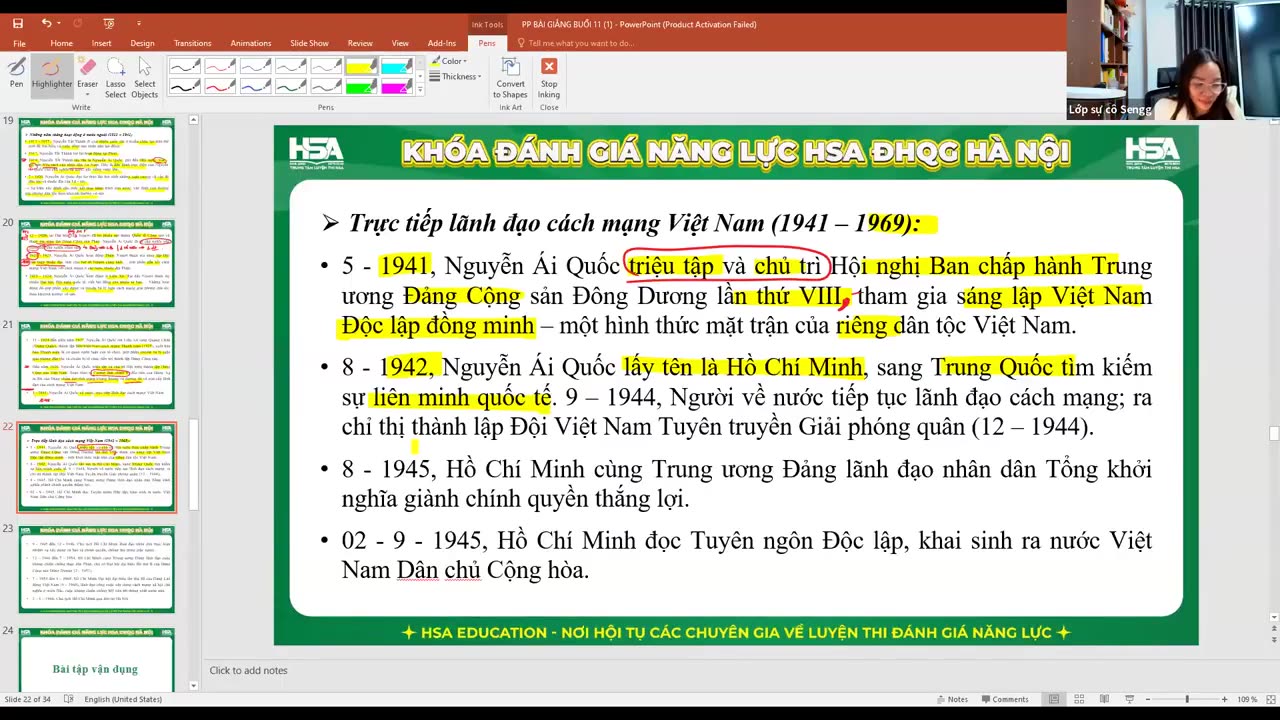Screen dimensions: 1280x720
Task: Open the Design tab
Action: [142, 43]
